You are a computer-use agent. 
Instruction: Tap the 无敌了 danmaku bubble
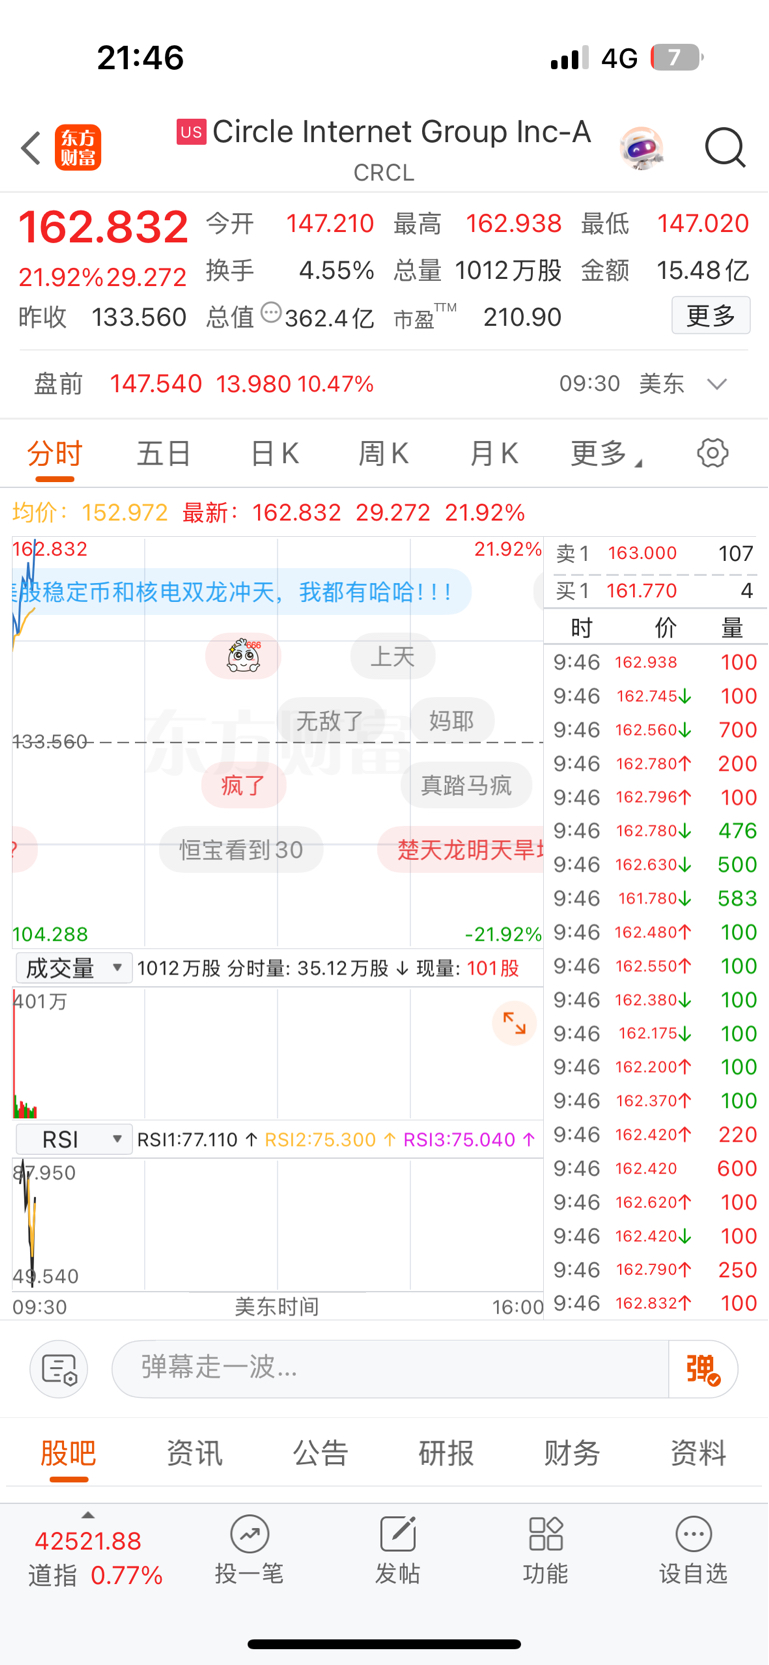pos(330,720)
